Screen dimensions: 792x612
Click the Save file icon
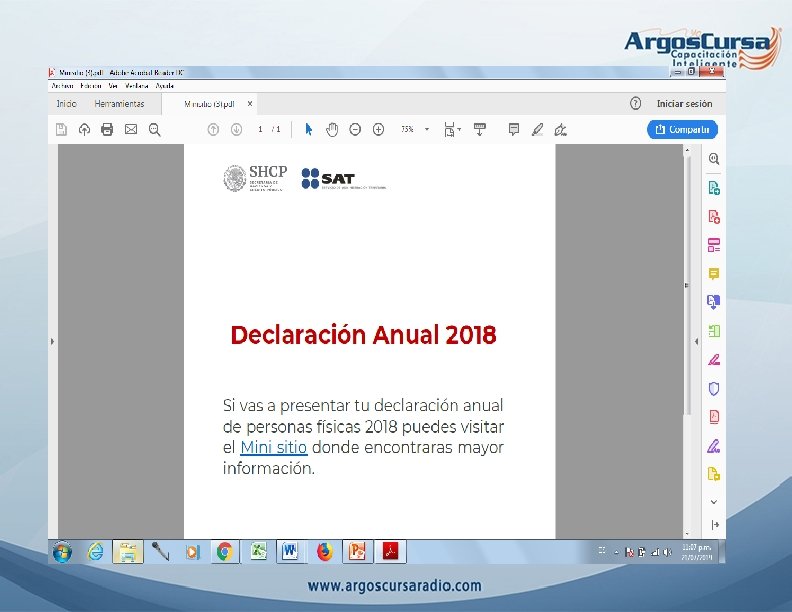point(61,130)
